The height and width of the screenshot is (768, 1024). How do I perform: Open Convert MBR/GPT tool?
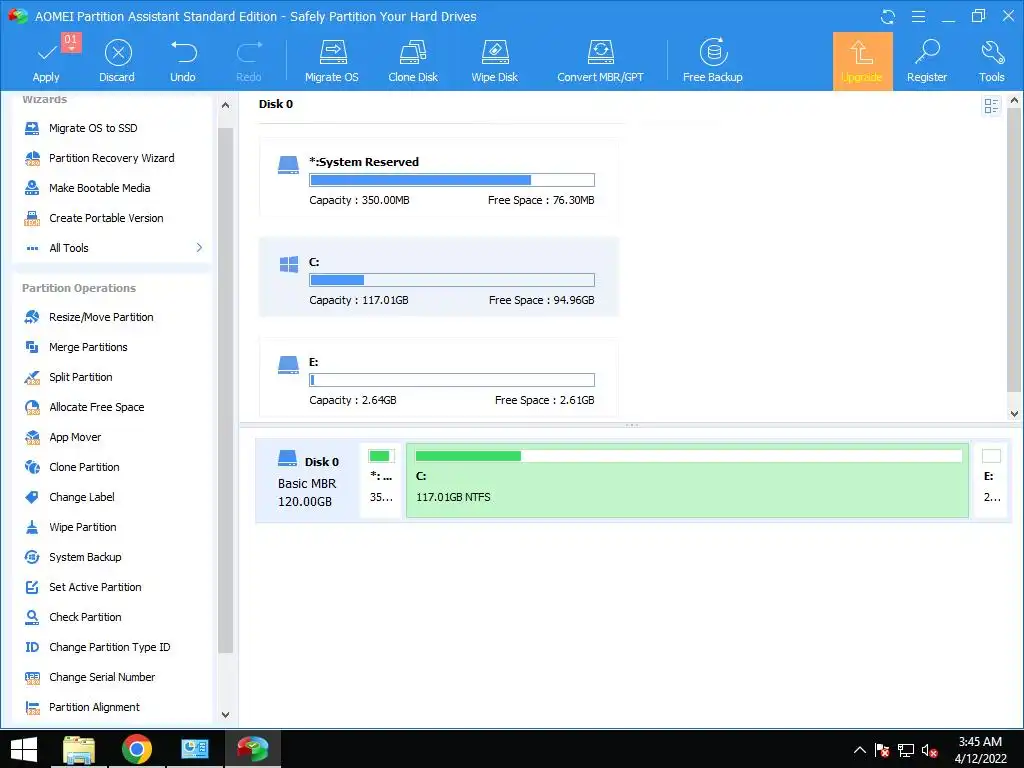(x=600, y=60)
